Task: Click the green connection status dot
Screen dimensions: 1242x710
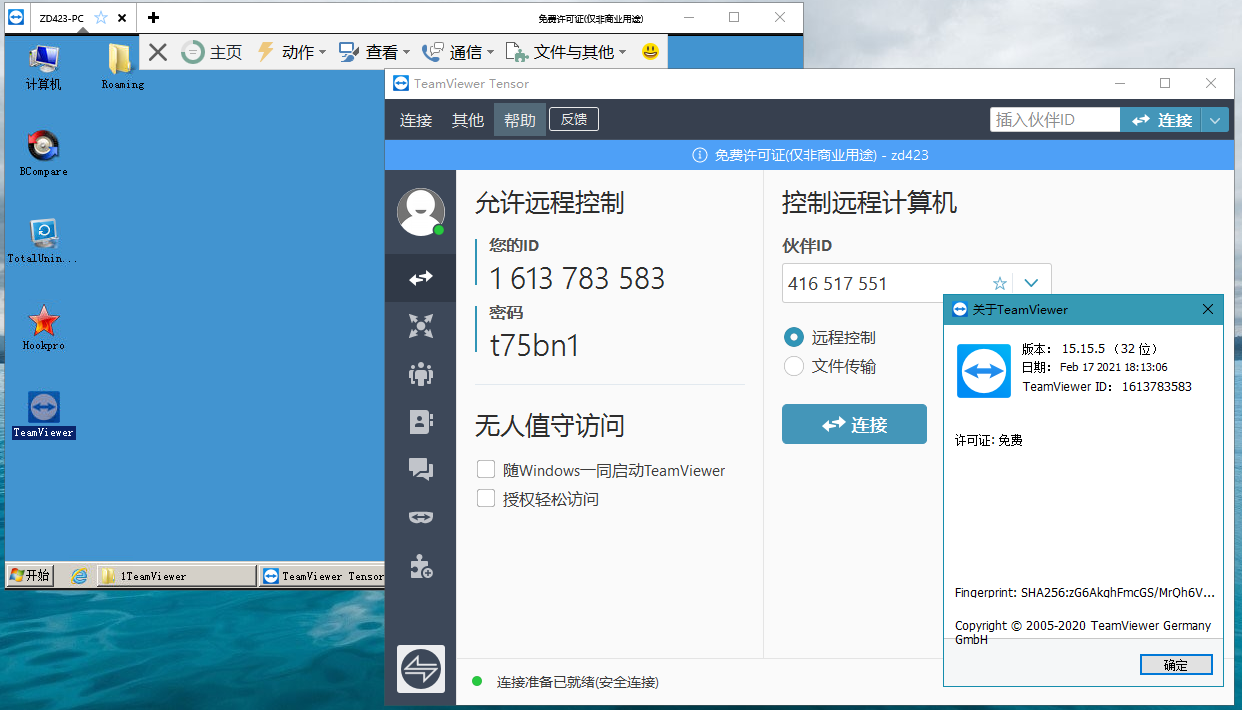Action: [x=477, y=681]
